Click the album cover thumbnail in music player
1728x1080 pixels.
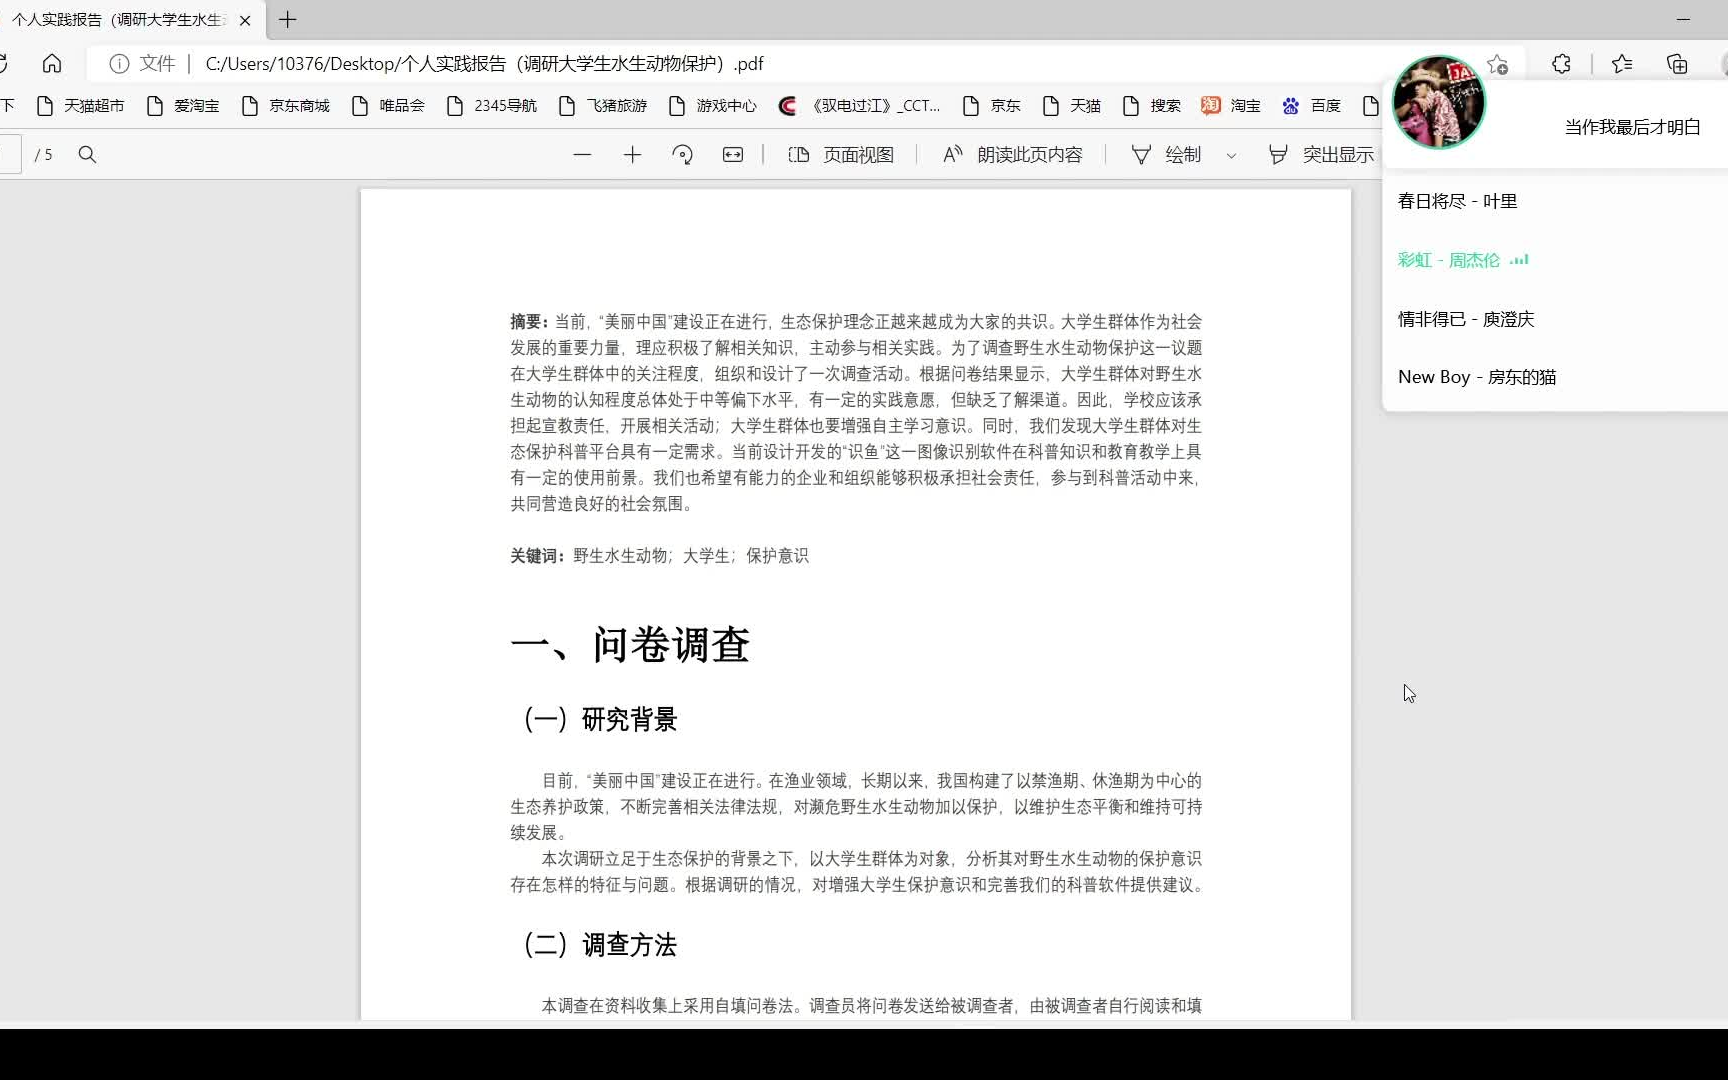pos(1437,103)
